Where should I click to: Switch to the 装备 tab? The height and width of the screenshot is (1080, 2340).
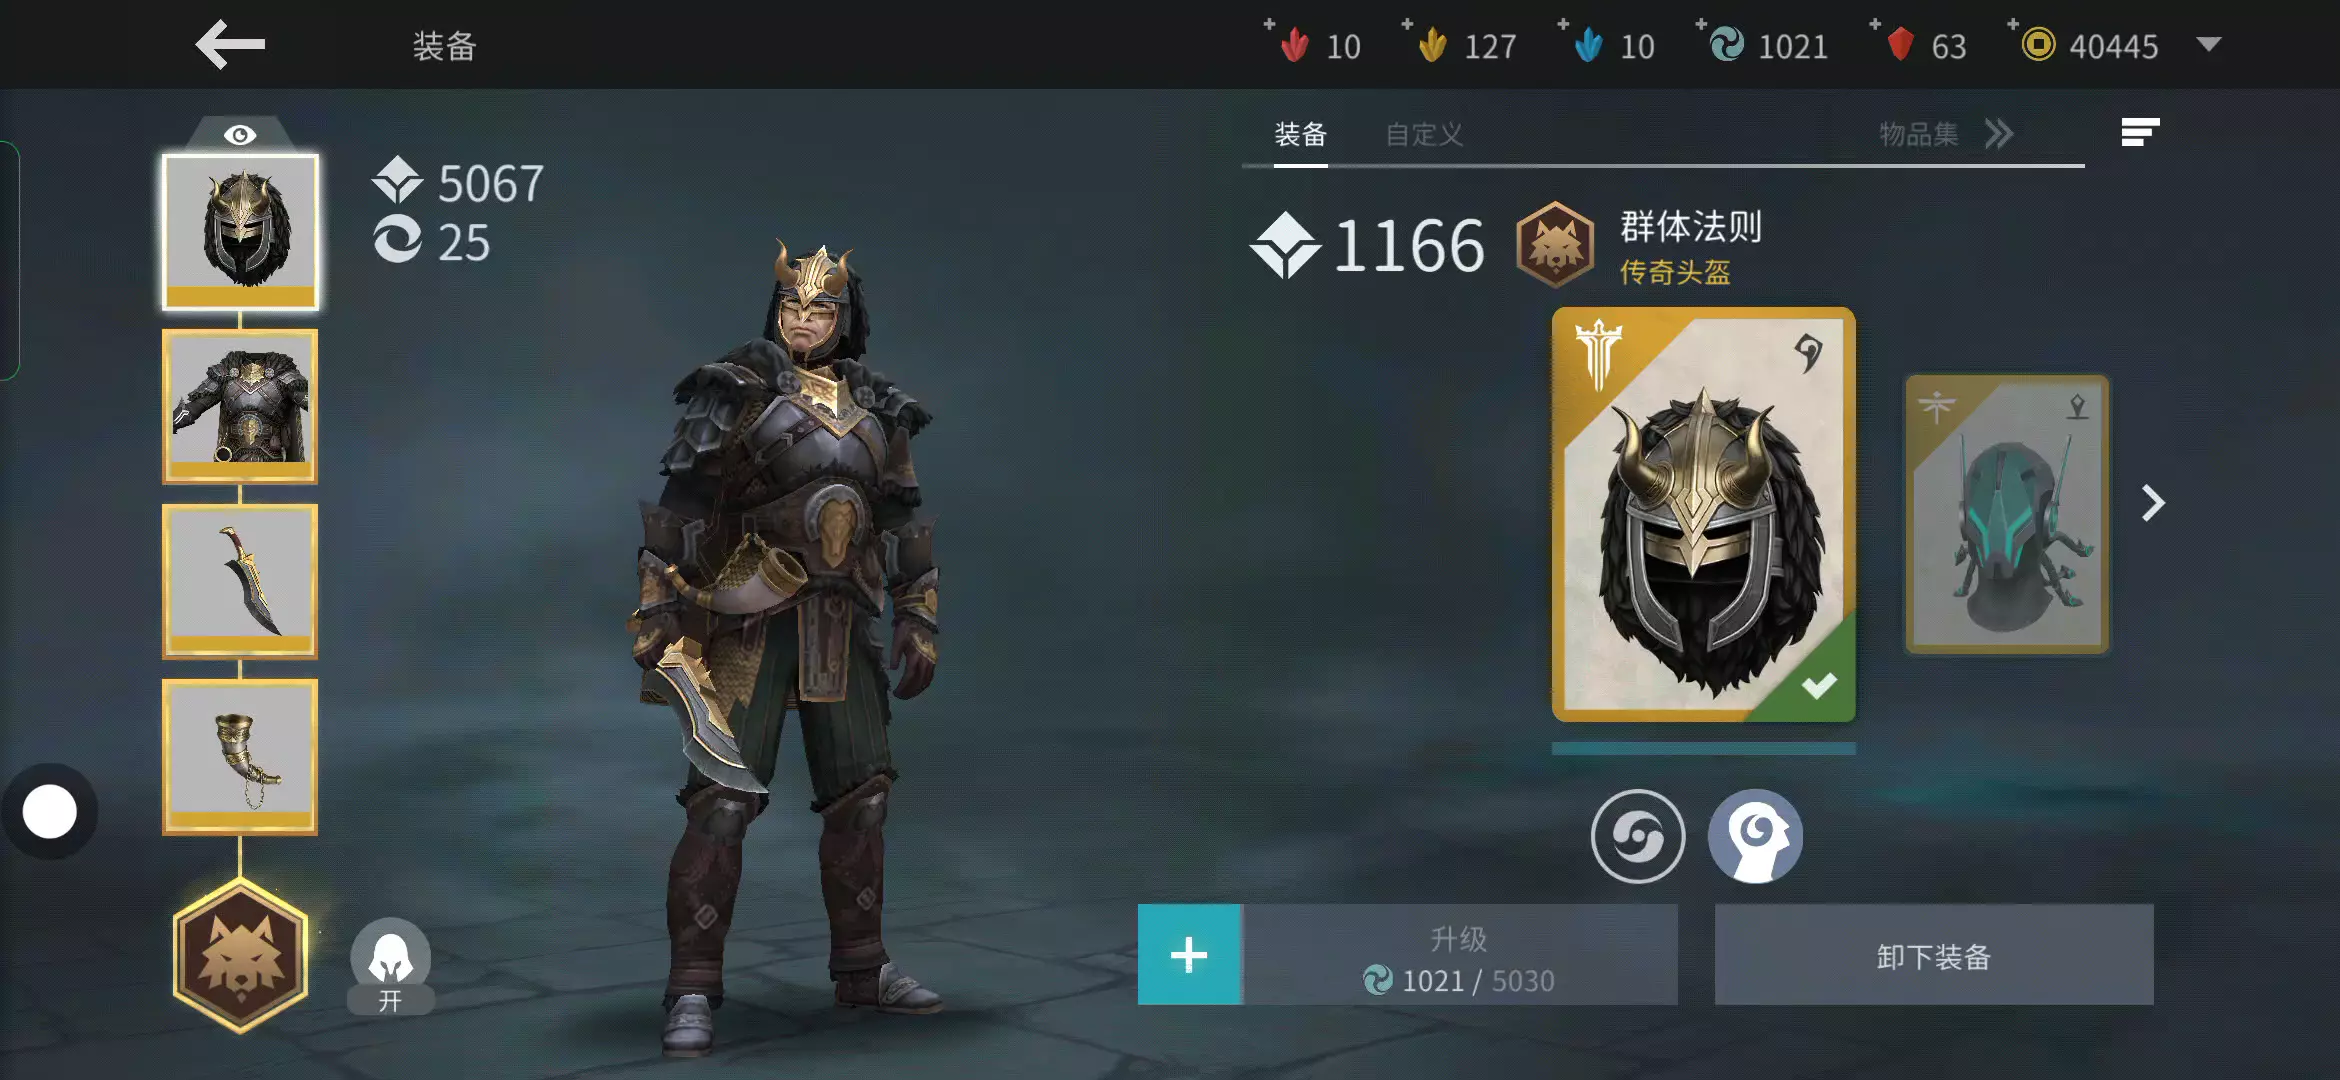tap(1300, 134)
